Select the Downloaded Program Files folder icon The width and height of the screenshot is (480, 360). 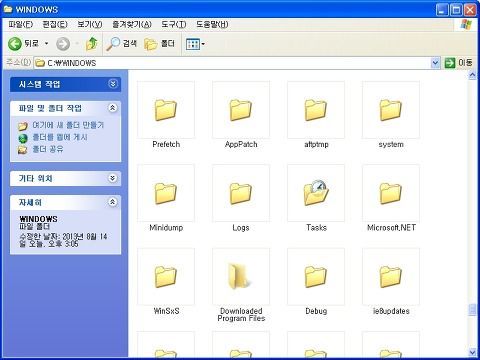pyautogui.click(x=239, y=276)
